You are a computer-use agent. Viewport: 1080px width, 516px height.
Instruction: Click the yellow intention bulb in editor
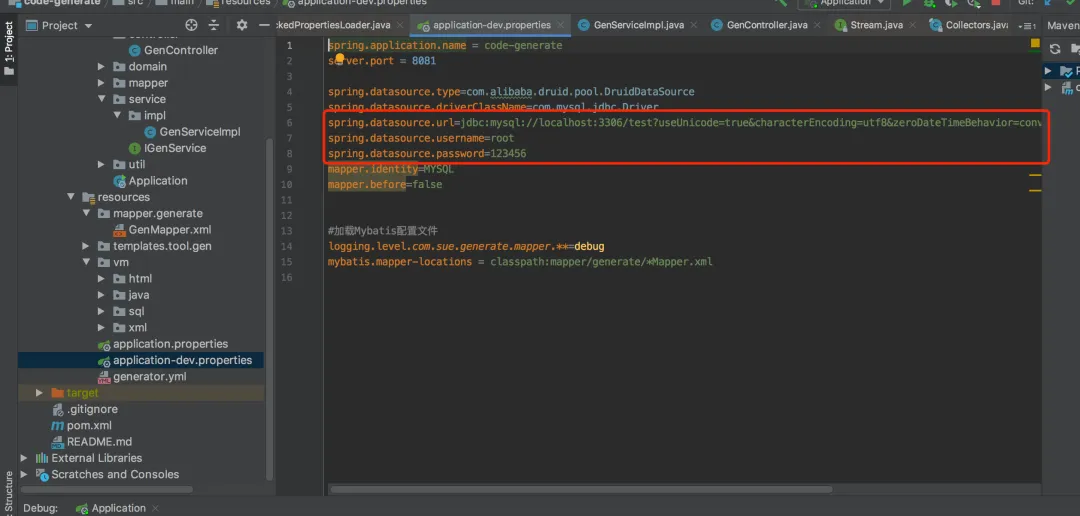339,60
